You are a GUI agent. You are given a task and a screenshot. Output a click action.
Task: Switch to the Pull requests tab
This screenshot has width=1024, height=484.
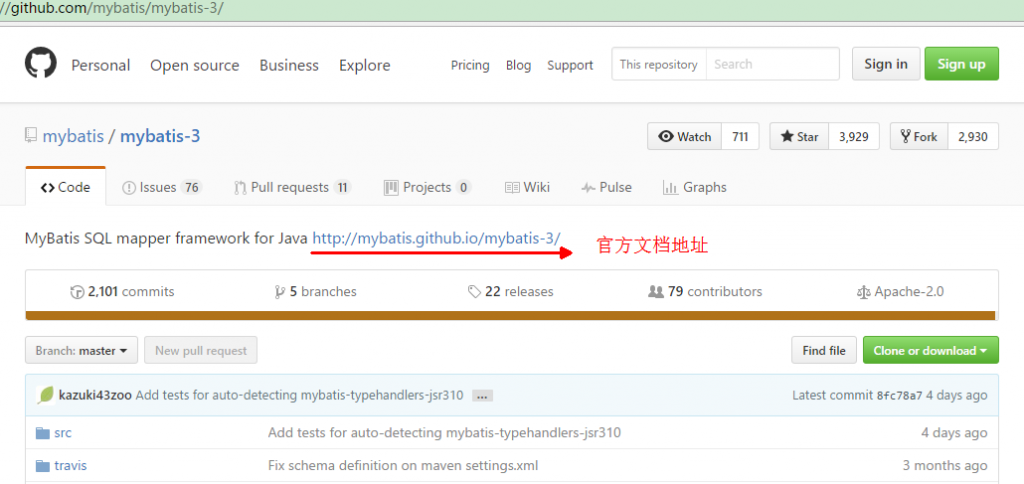[x=293, y=187]
